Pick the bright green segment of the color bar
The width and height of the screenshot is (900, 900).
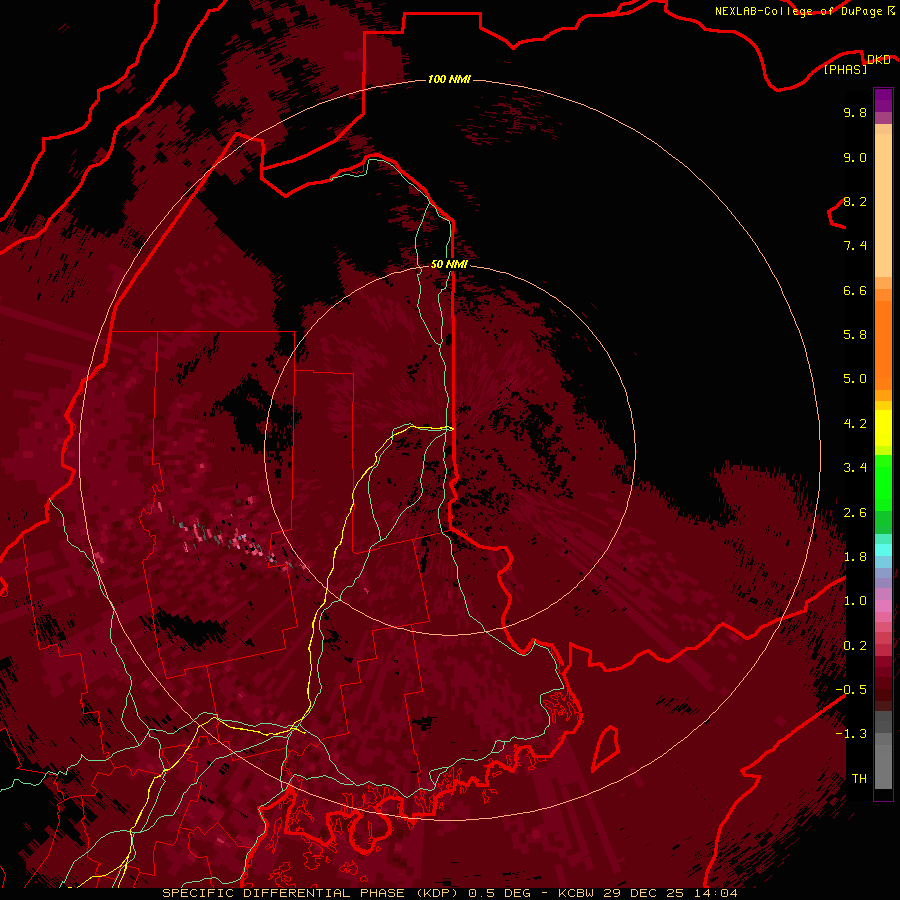click(883, 482)
